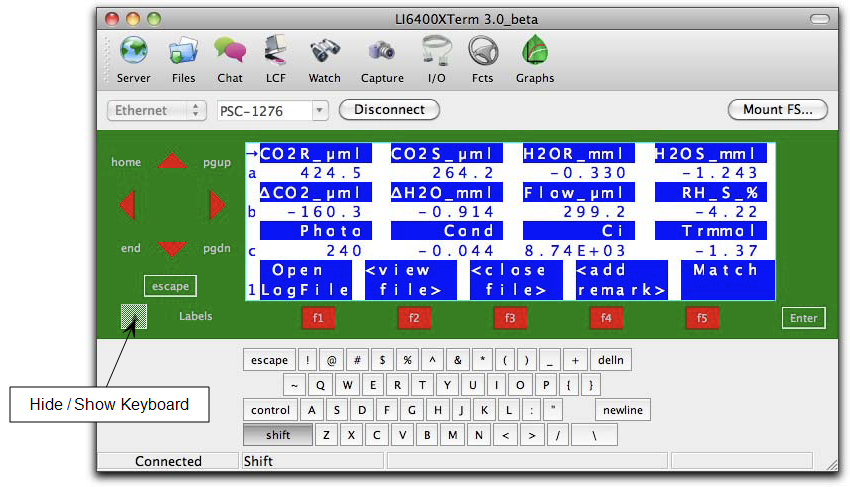Click end navigation label
Image resolution: width=850 pixels, height=487 pixels.
click(x=131, y=248)
